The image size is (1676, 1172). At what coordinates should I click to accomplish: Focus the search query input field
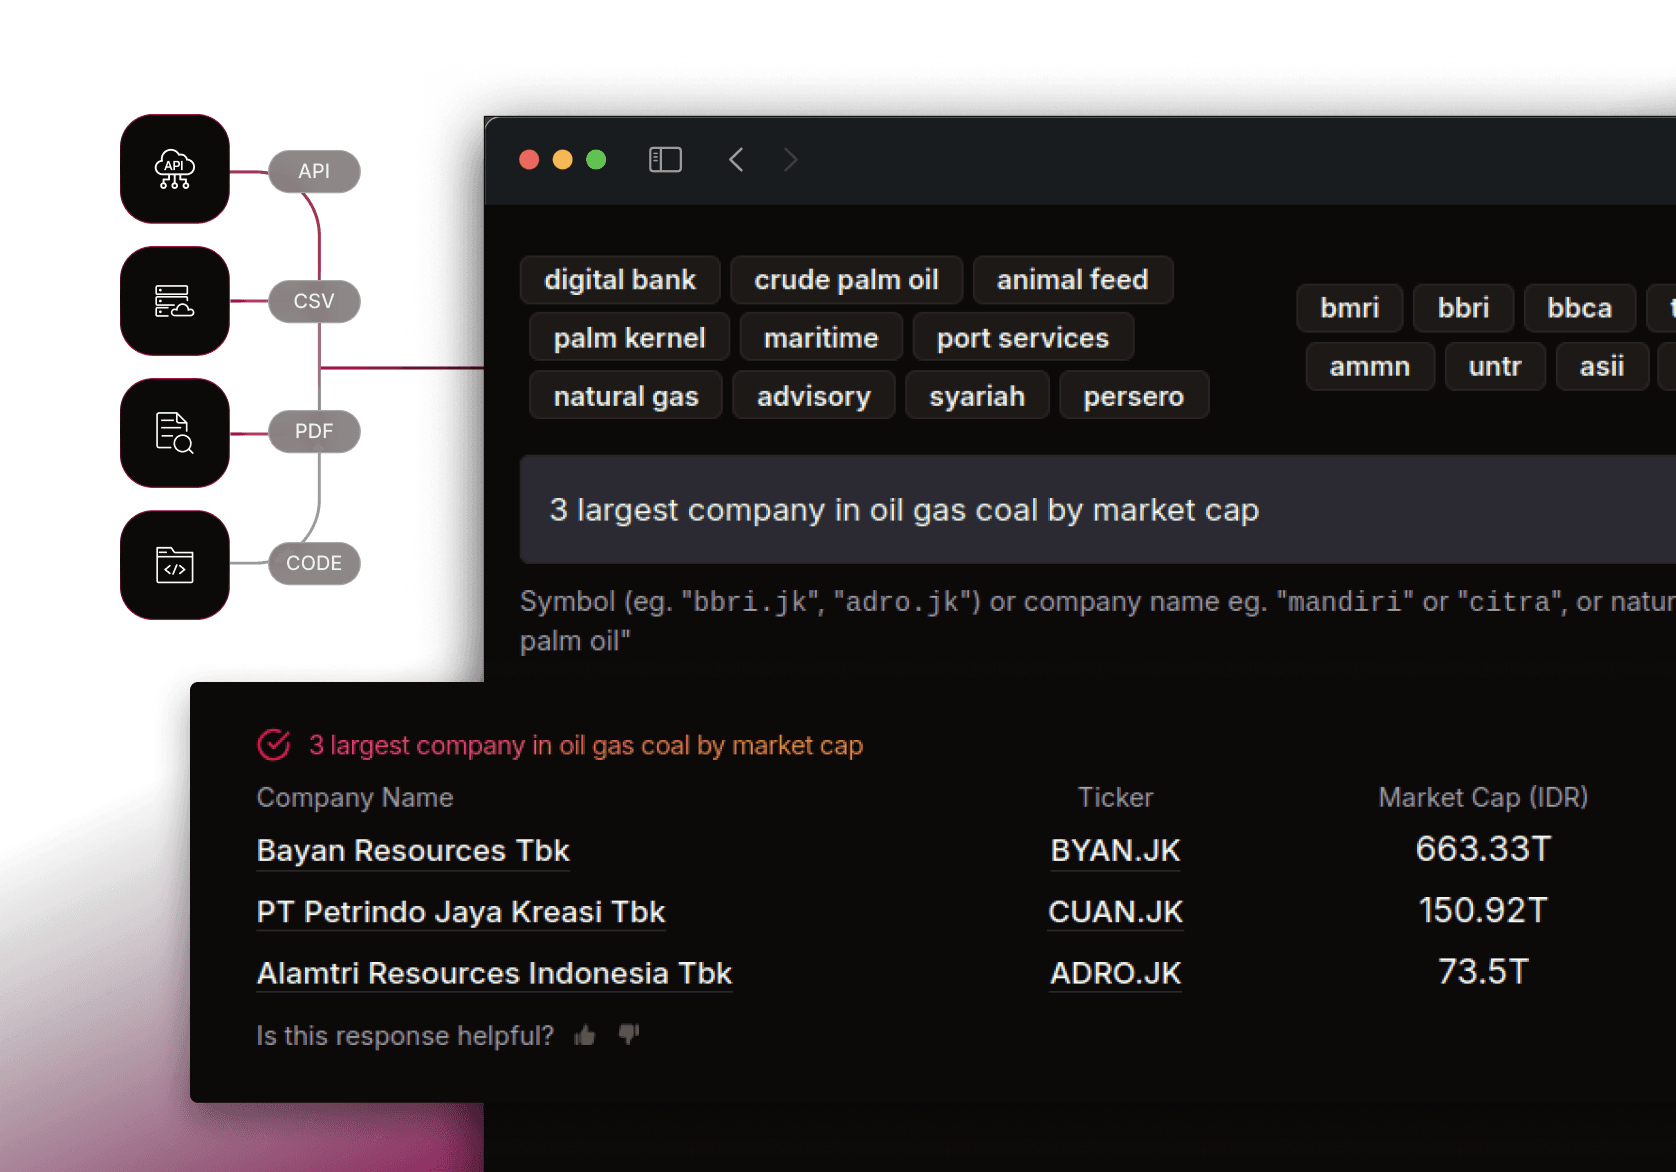tap(1098, 510)
